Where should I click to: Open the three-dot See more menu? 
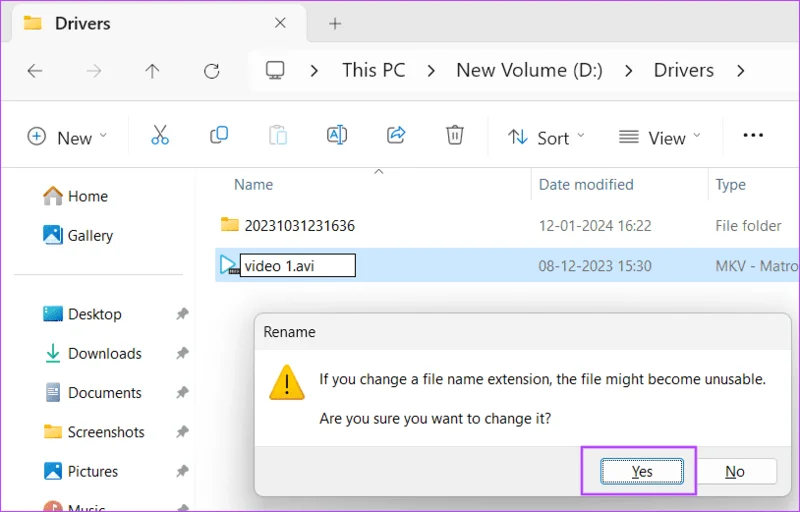tap(753, 135)
